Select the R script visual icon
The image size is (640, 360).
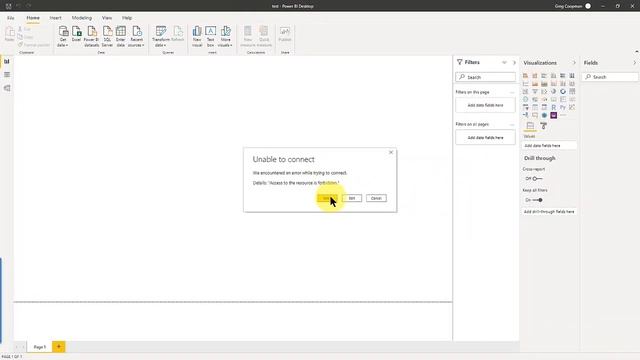tap(553, 107)
